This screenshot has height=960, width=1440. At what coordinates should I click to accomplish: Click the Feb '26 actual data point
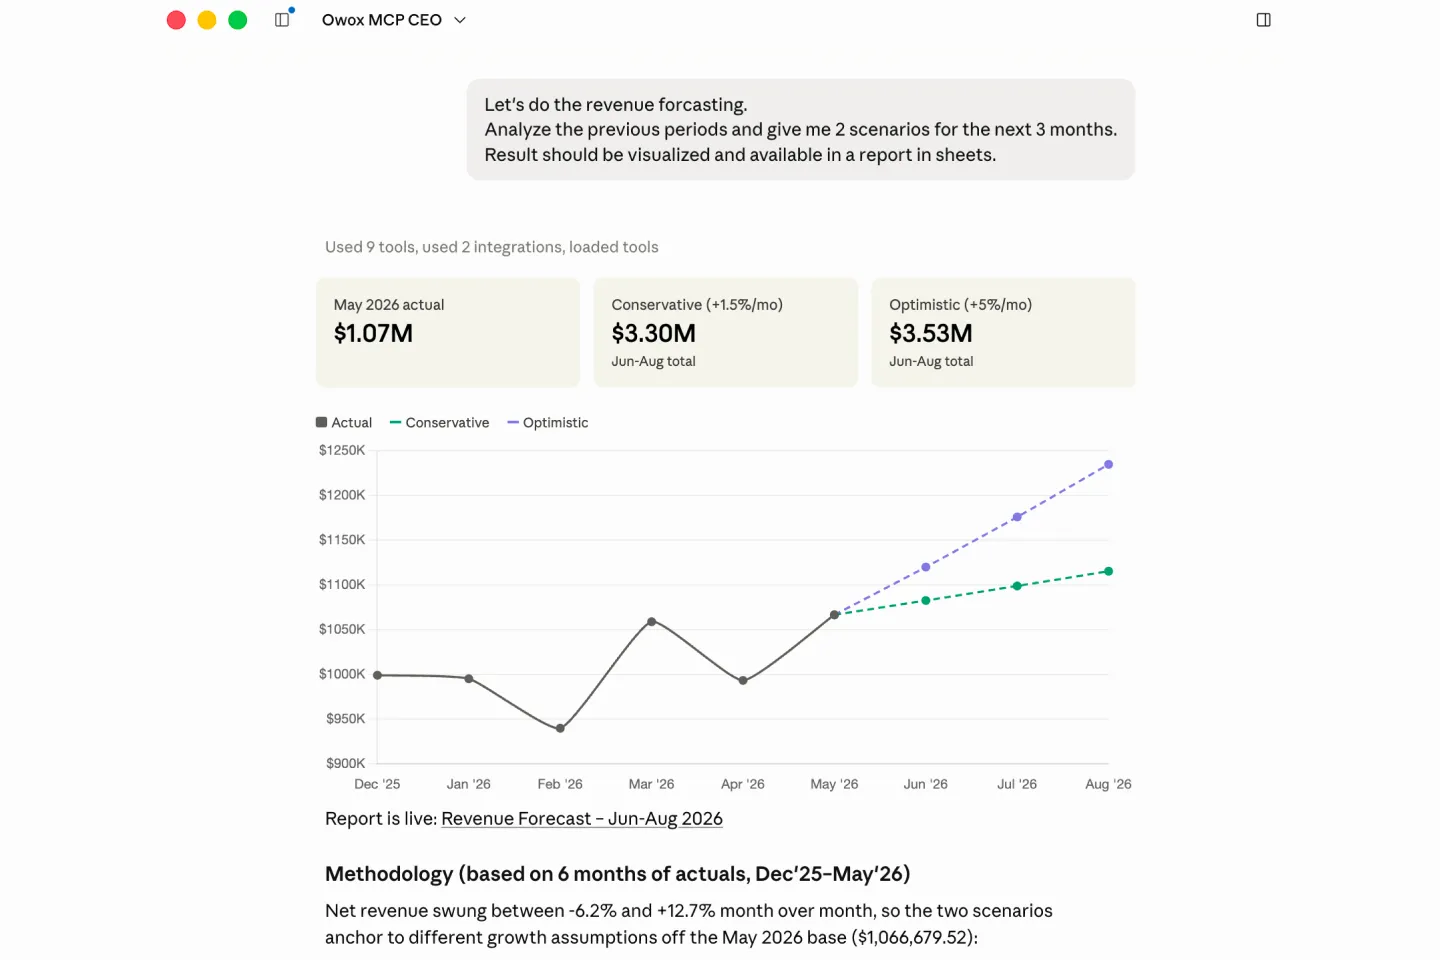pos(560,729)
